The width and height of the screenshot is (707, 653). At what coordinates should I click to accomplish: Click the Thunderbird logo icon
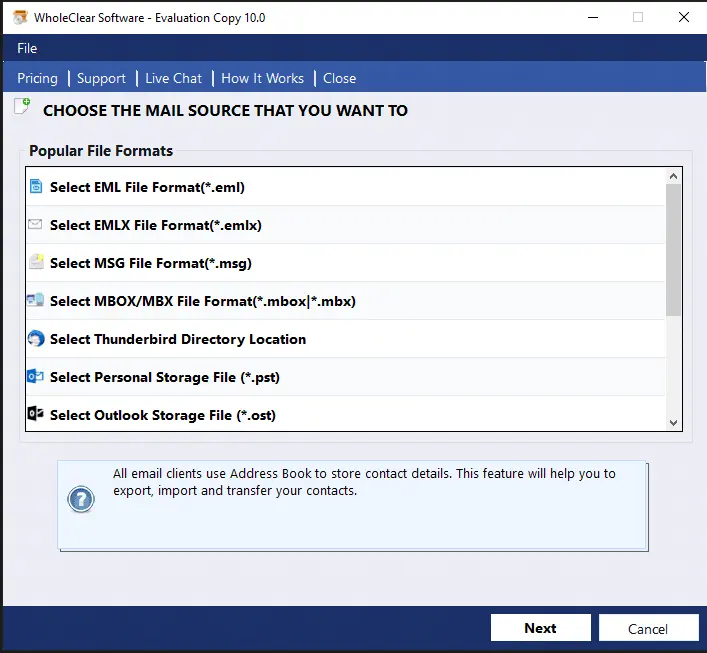[x=36, y=338]
